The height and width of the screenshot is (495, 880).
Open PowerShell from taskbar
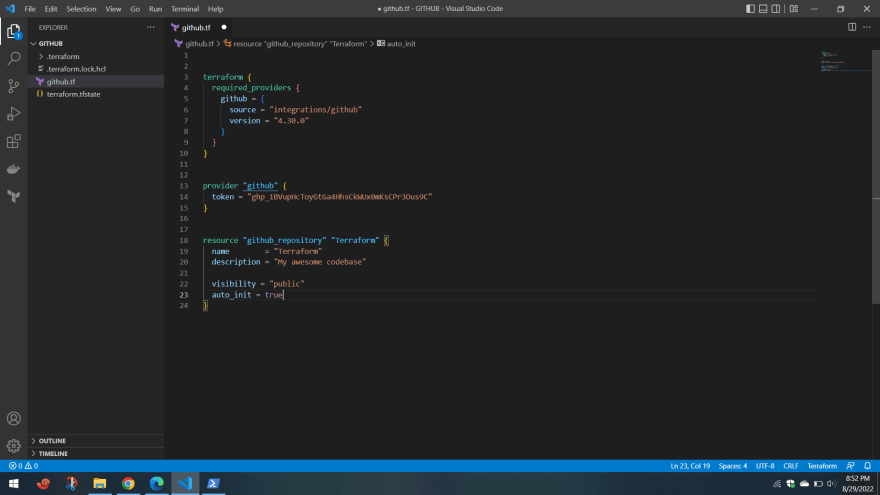pyautogui.click(x=213, y=483)
